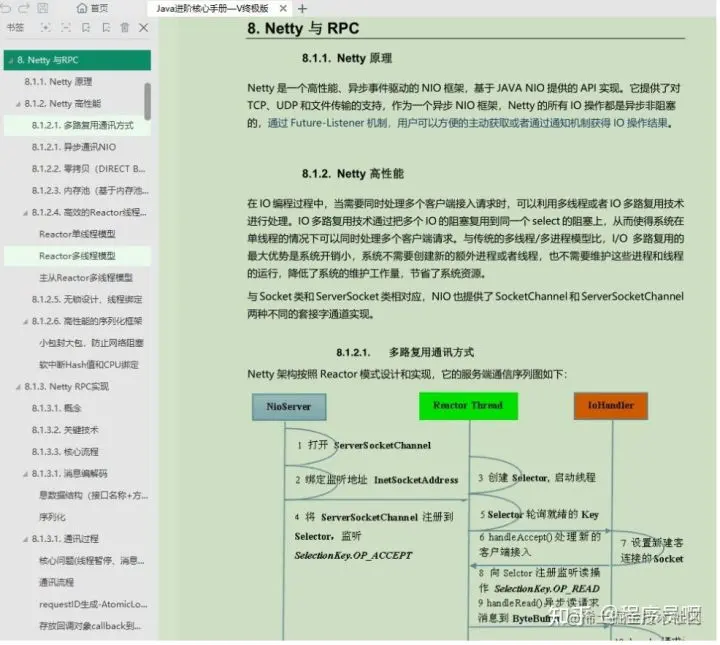Select bookmark 软中断Hash值和CPU绑定
The width and height of the screenshot is (720, 645).
point(89,365)
